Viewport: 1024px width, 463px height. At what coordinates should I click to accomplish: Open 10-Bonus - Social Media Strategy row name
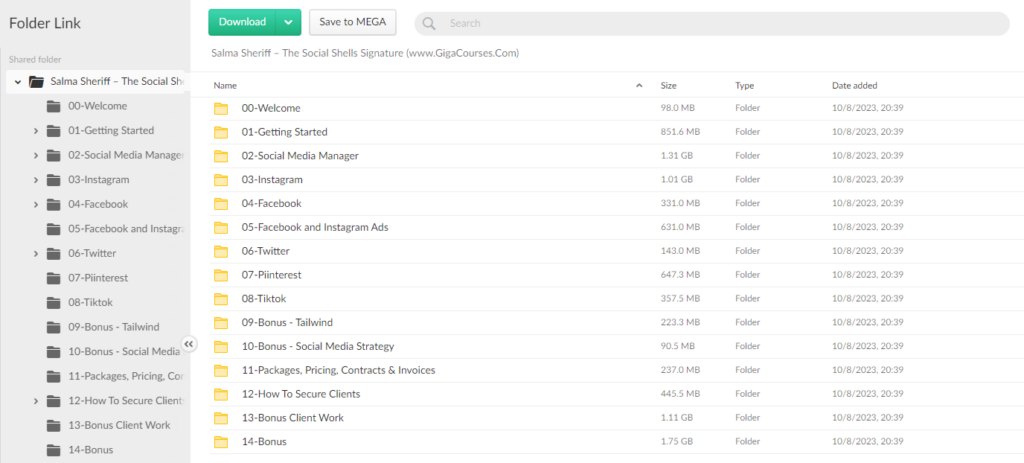tap(318, 346)
